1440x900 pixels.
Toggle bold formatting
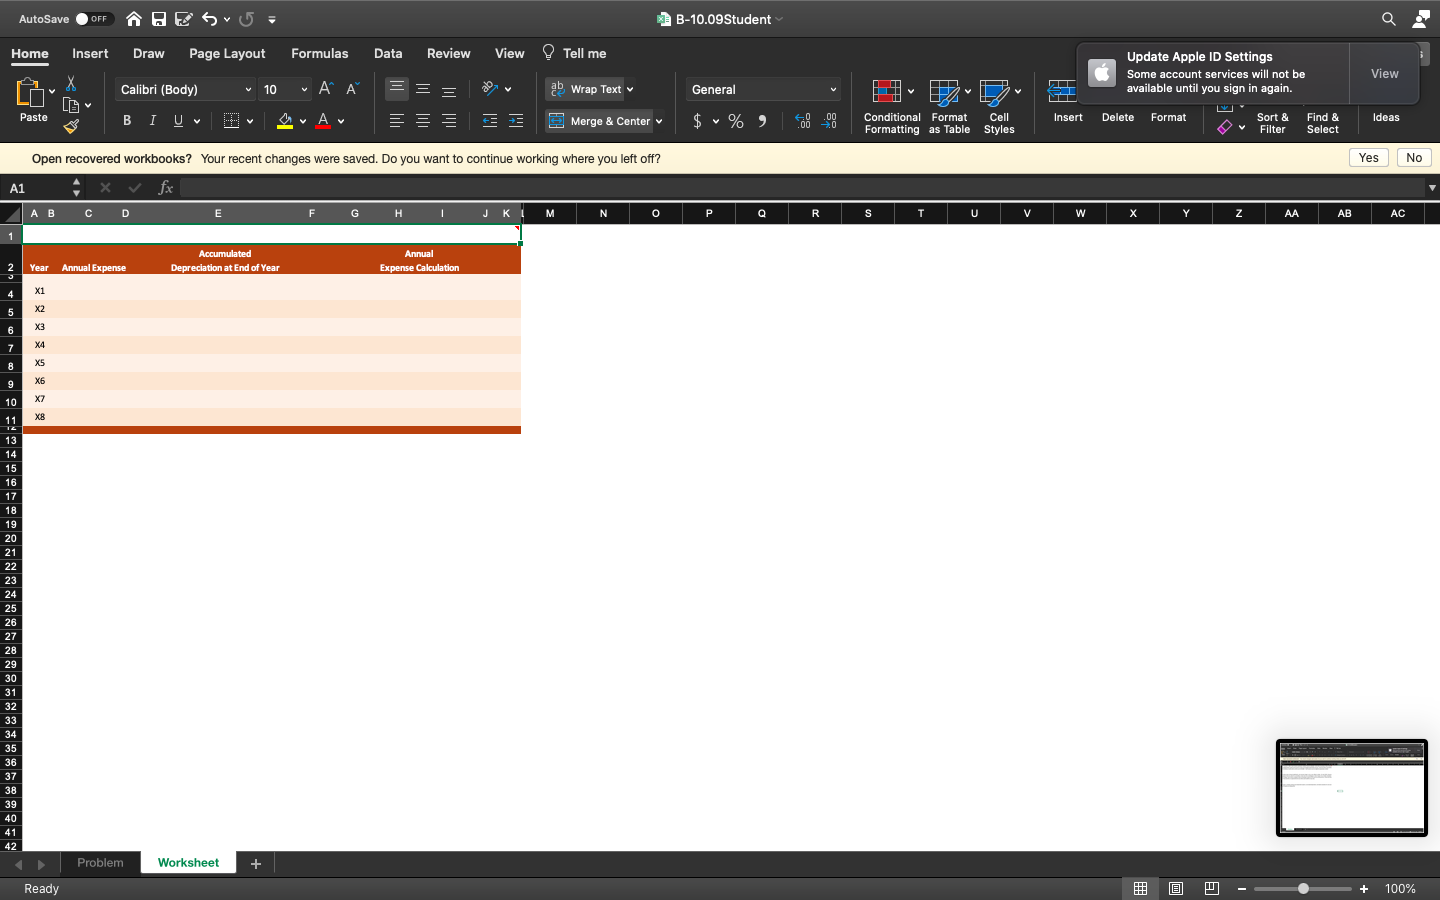point(126,120)
